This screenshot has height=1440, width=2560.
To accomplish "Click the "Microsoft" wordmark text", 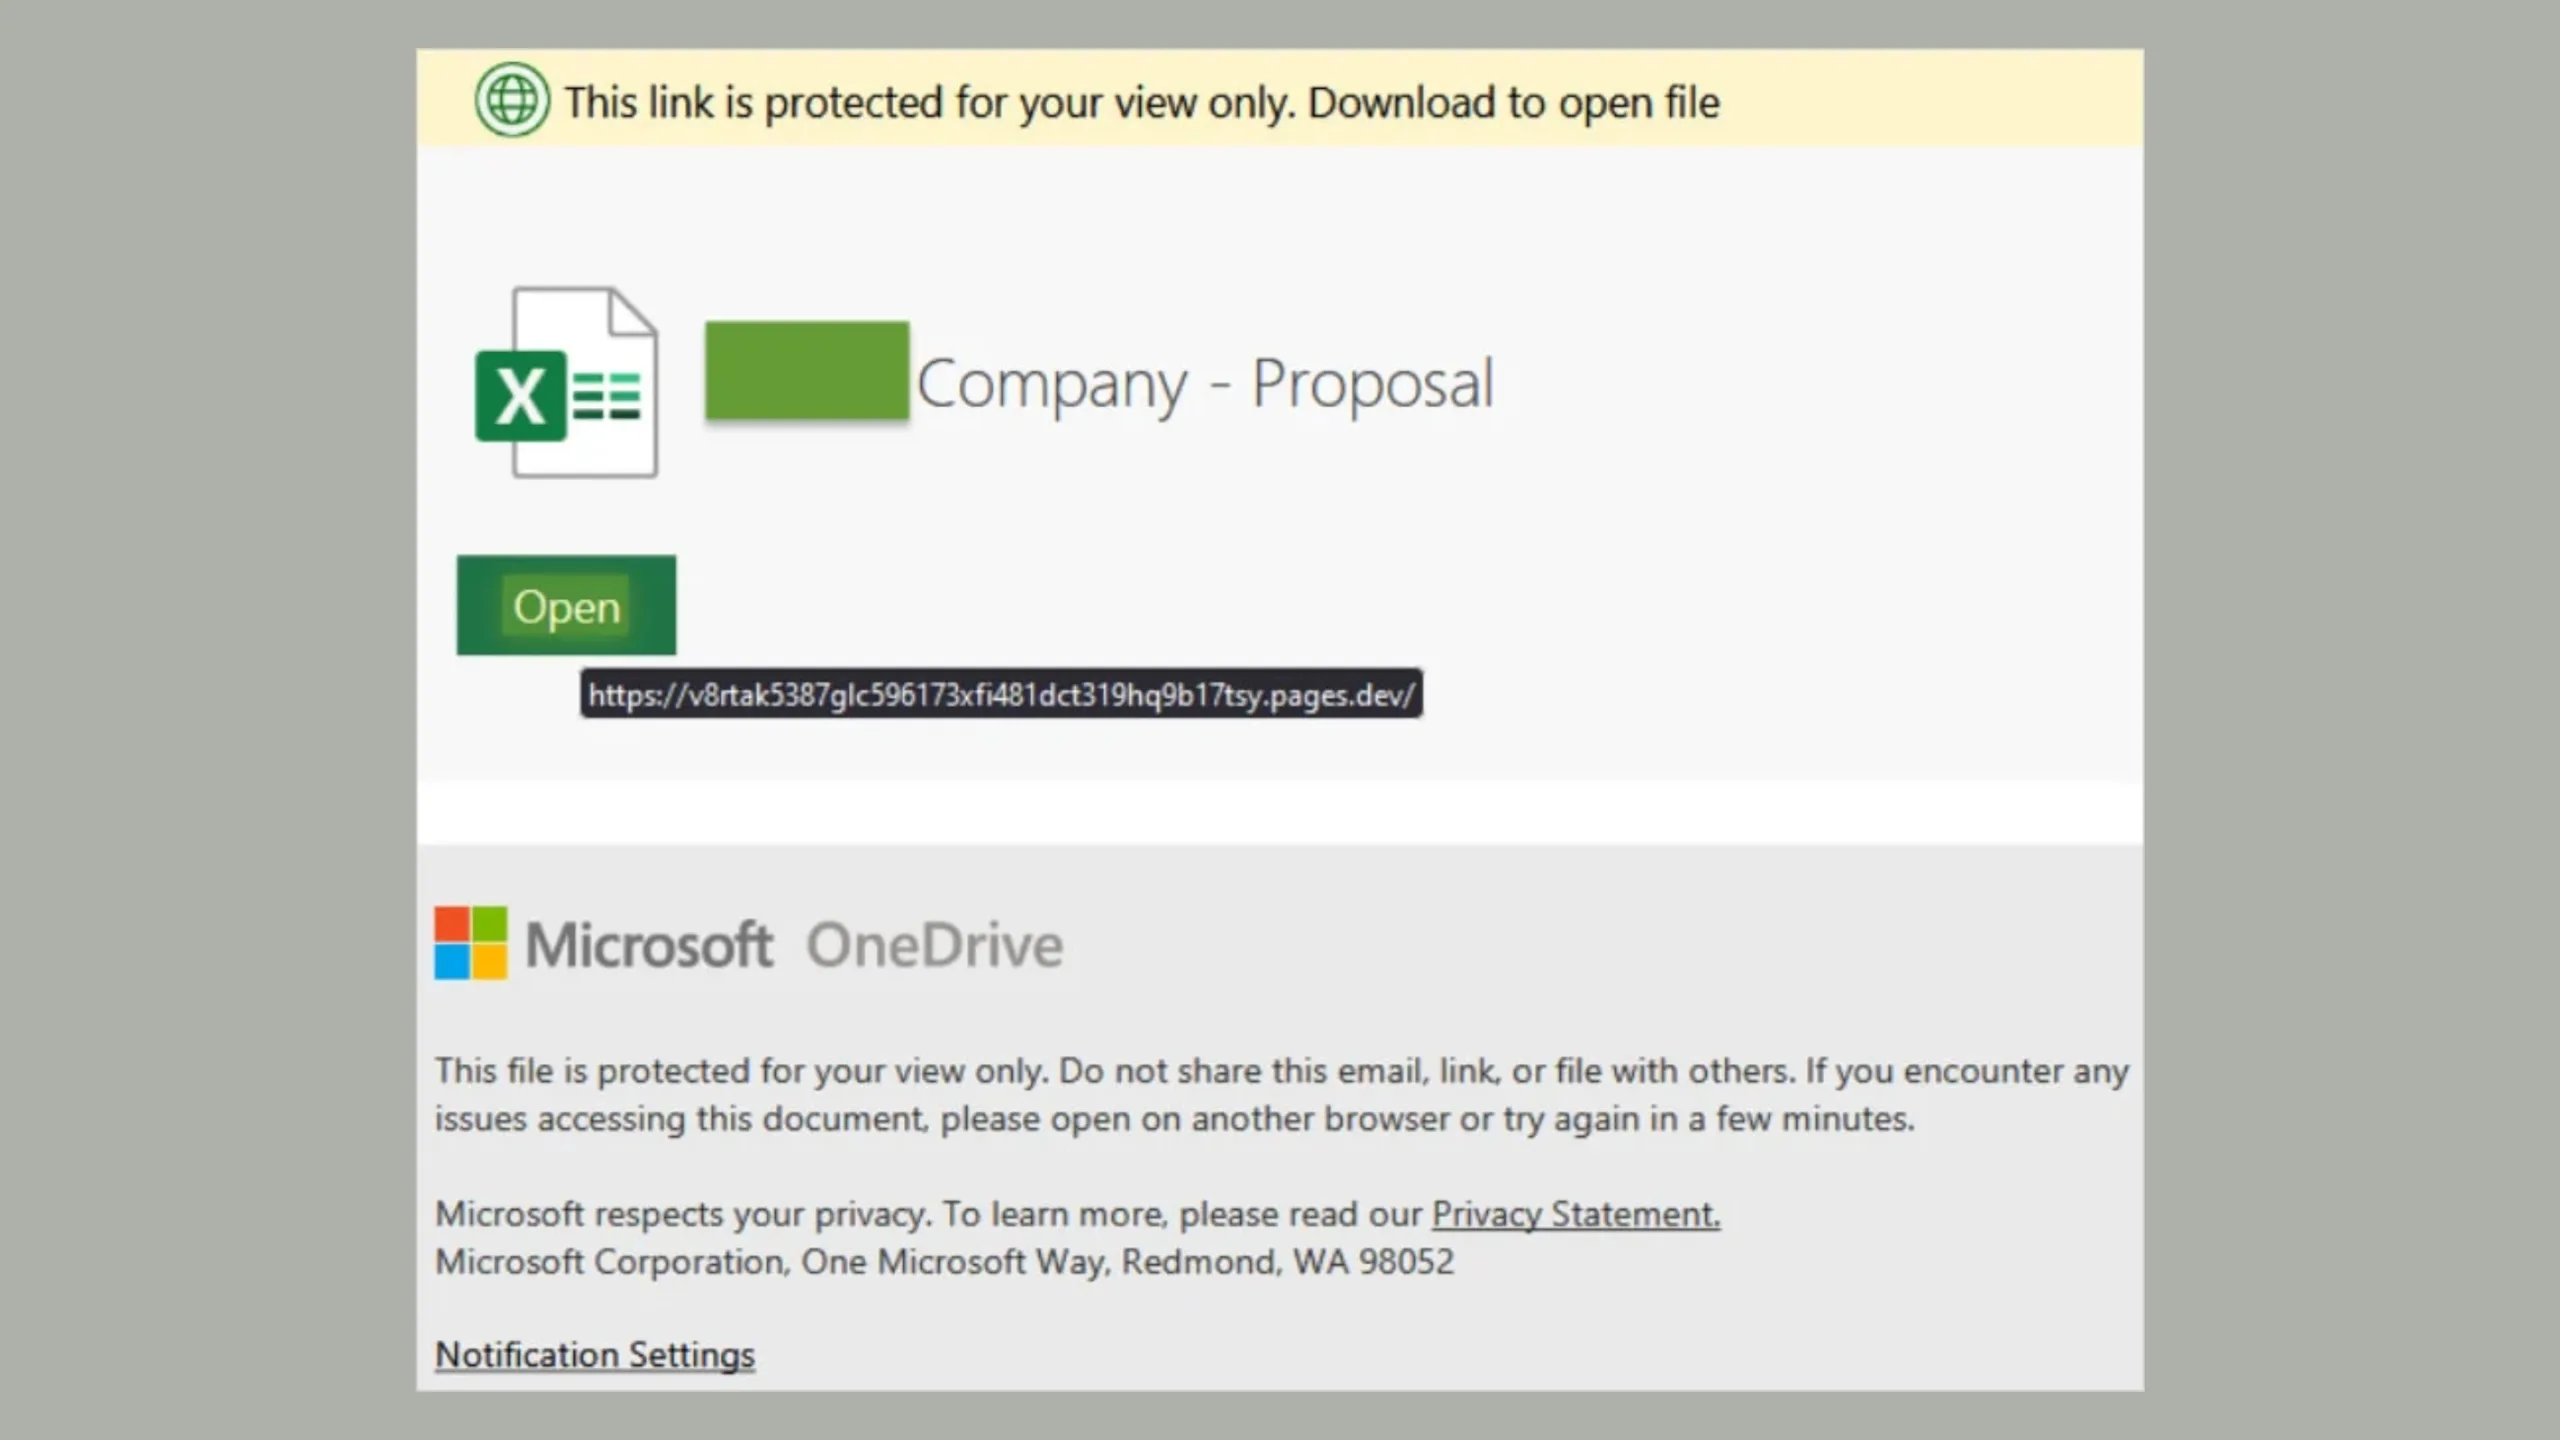I will pyautogui.click(x=650, y=945).
